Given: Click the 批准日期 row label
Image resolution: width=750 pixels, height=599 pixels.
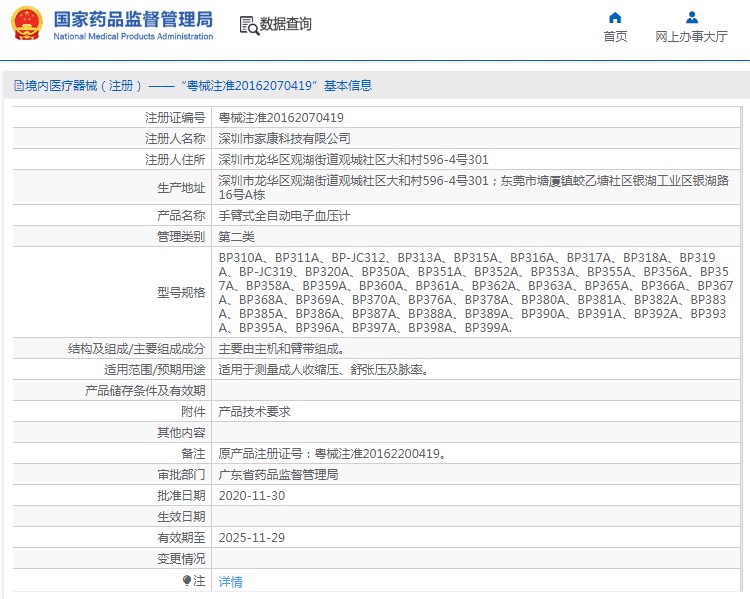Looking at the screenshot, I should pyautogui.click(x=181, y=496).
